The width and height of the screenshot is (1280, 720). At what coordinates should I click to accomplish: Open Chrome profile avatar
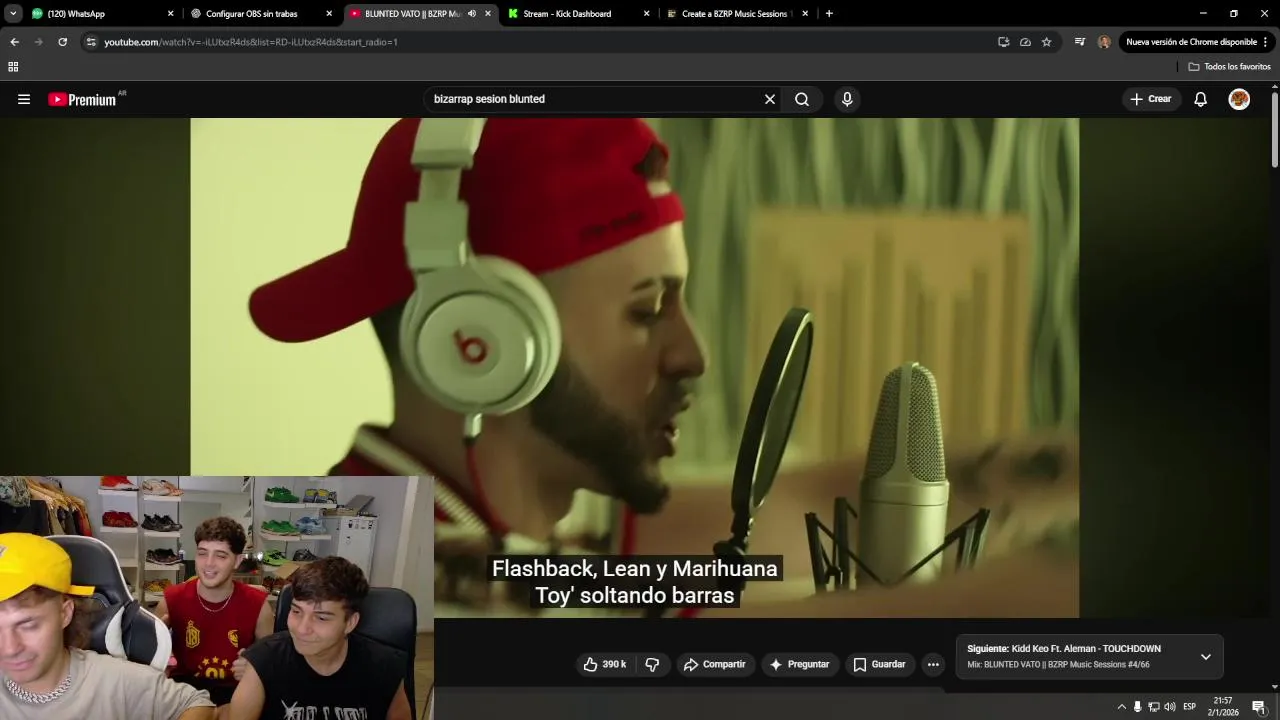coord(1104,42)
